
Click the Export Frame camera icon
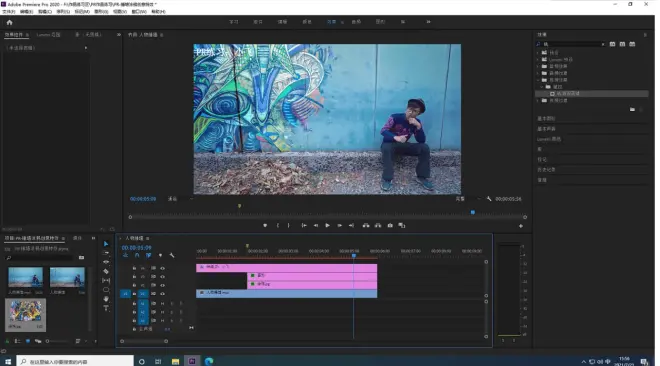coord(390,225)
